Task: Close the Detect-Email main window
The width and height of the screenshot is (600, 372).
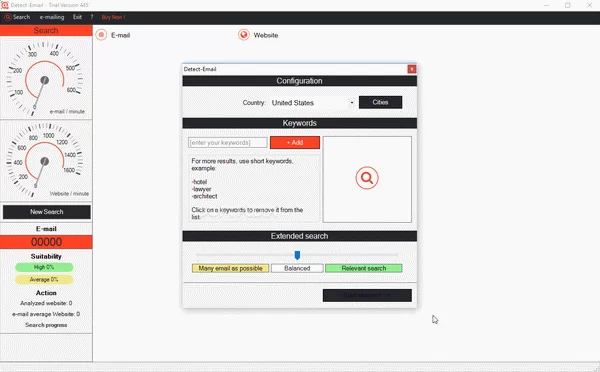Action: [589, 5]
